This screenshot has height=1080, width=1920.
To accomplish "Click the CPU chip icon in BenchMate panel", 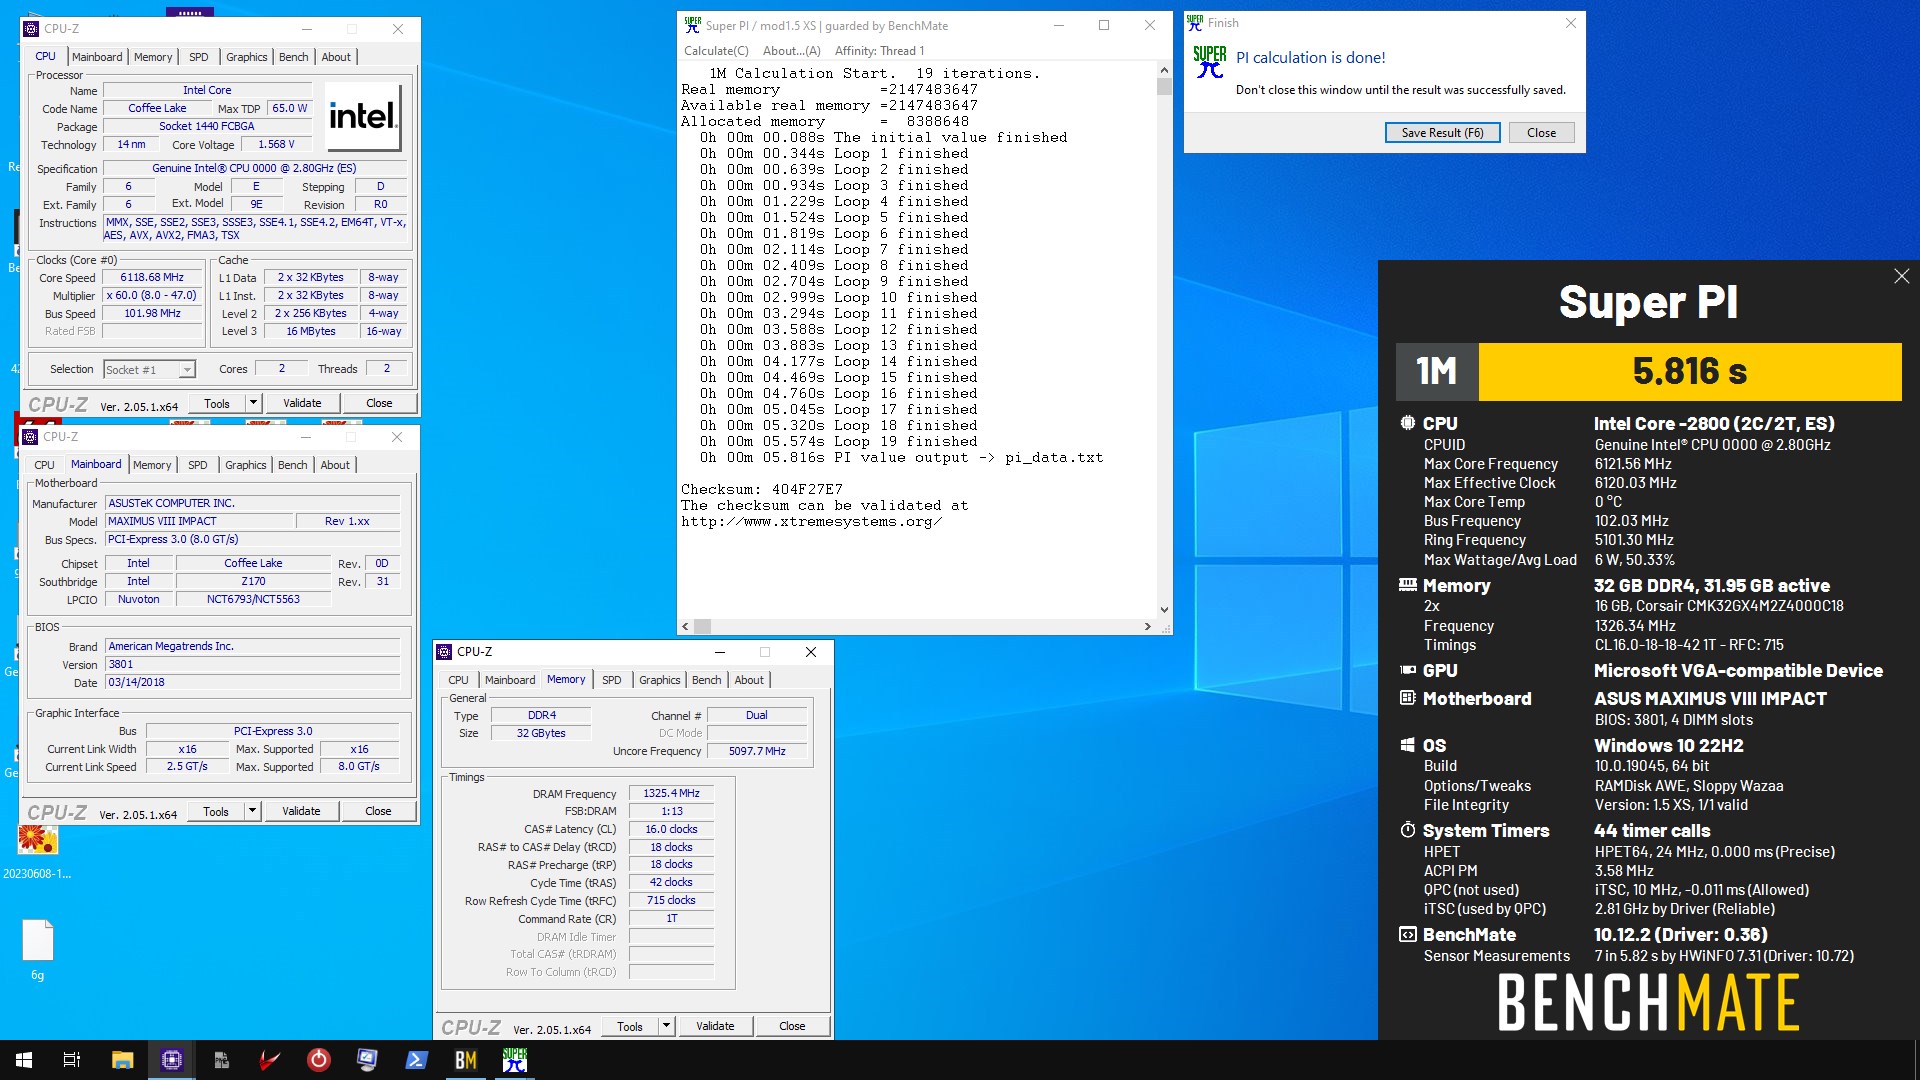I will click(1407, 423).
